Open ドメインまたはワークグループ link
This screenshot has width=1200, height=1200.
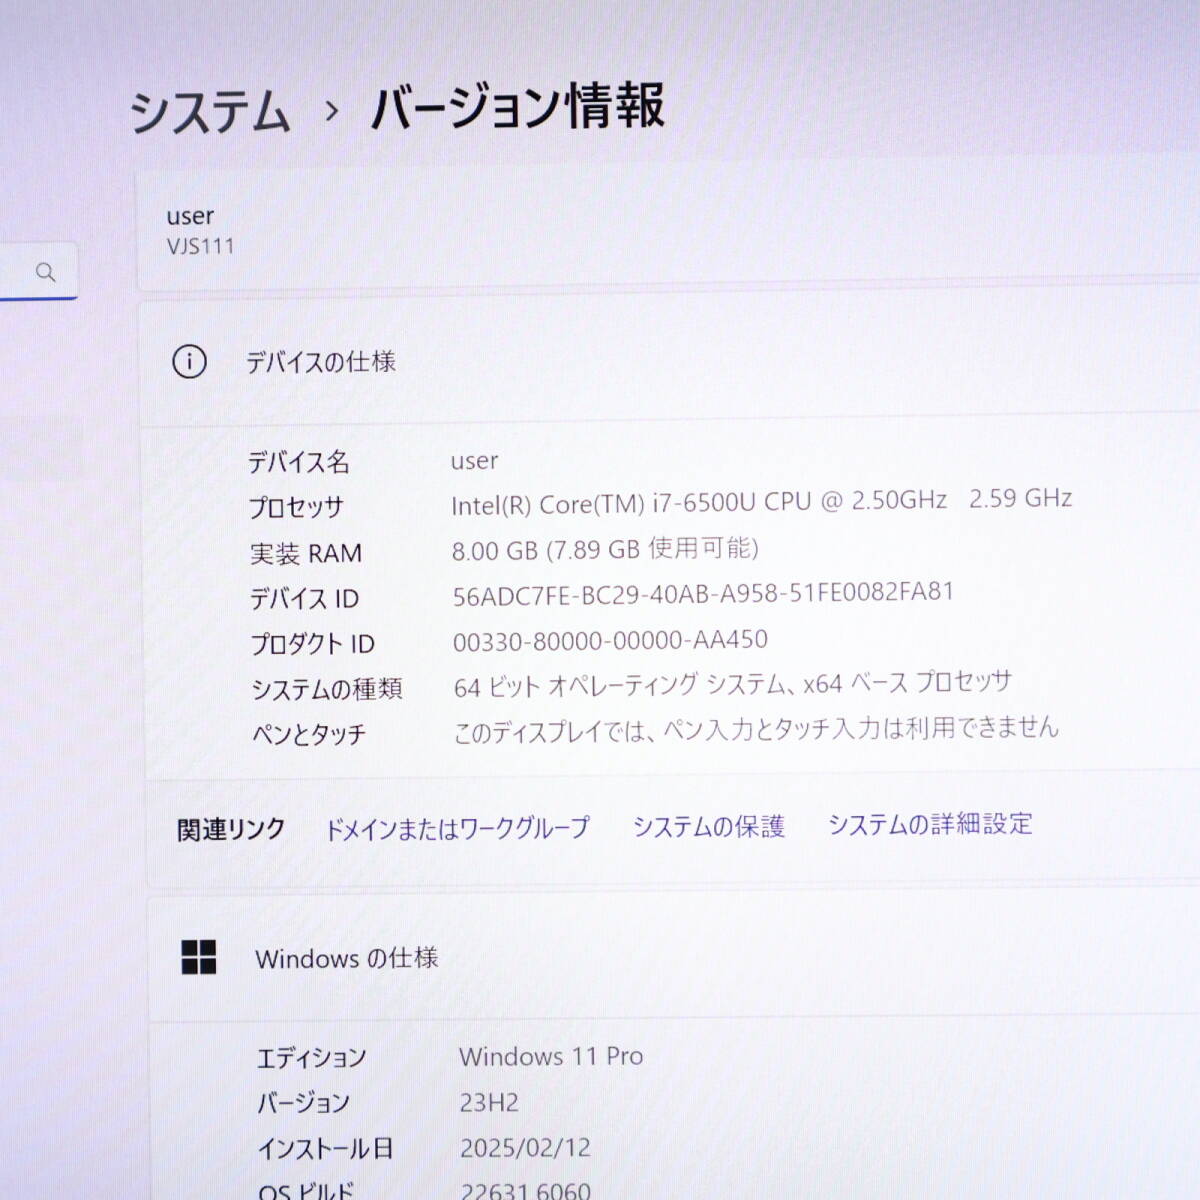click(457, 828)
